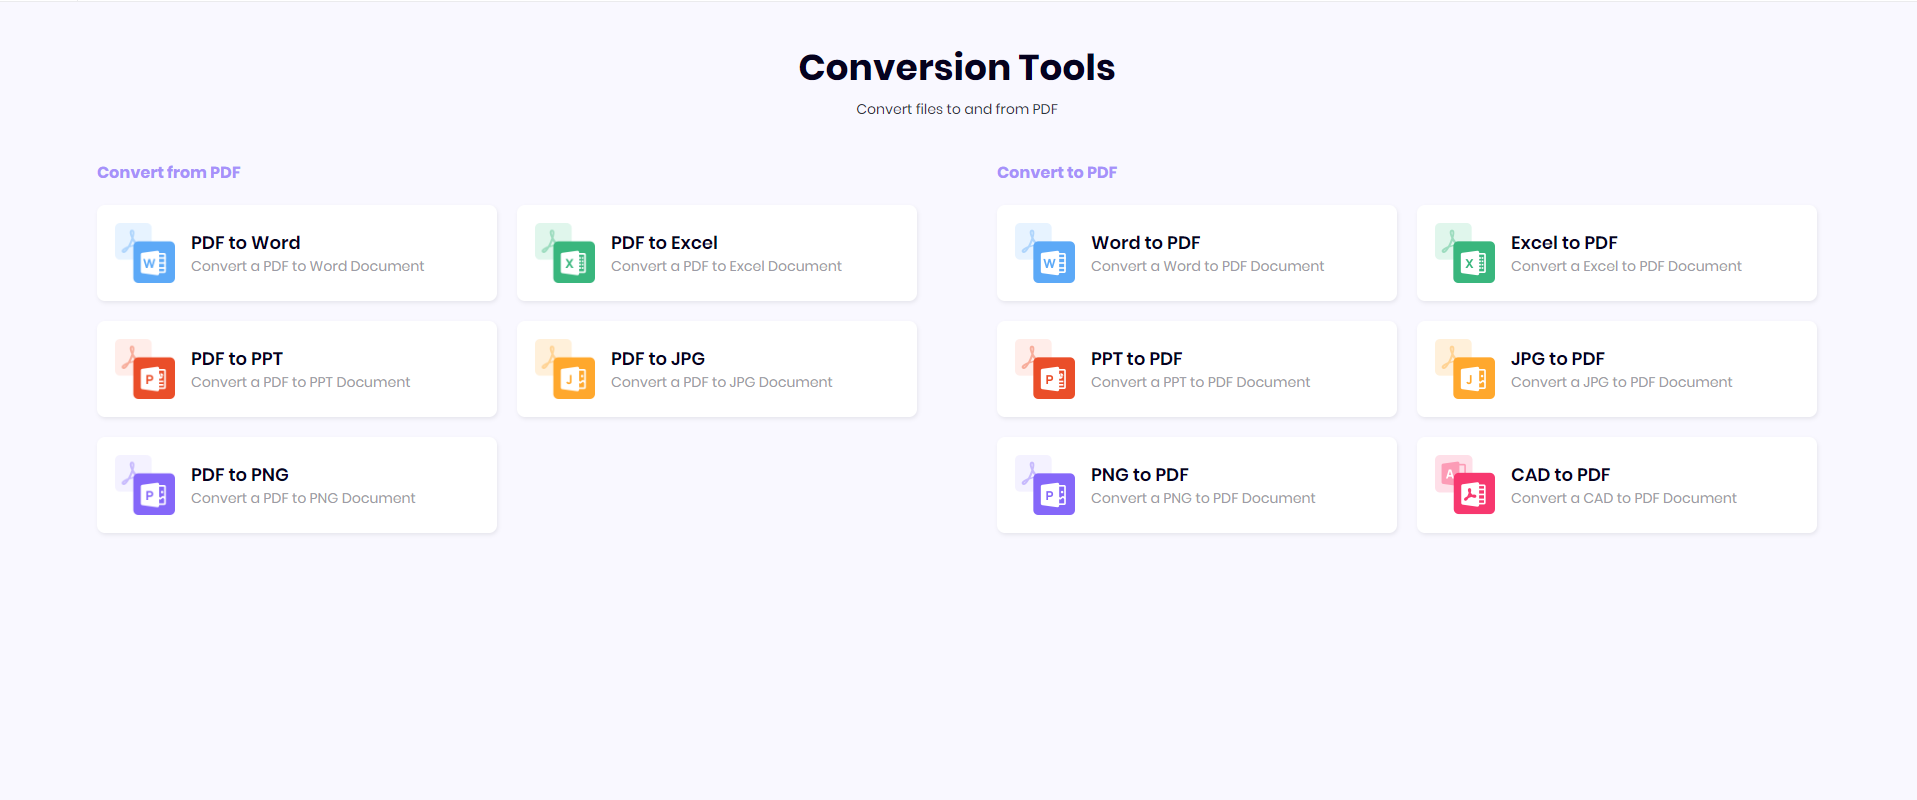The width and height of the screenshot is (1917, 800).
Task: Click the PDF to PPT icon
Action: point(145,369)
